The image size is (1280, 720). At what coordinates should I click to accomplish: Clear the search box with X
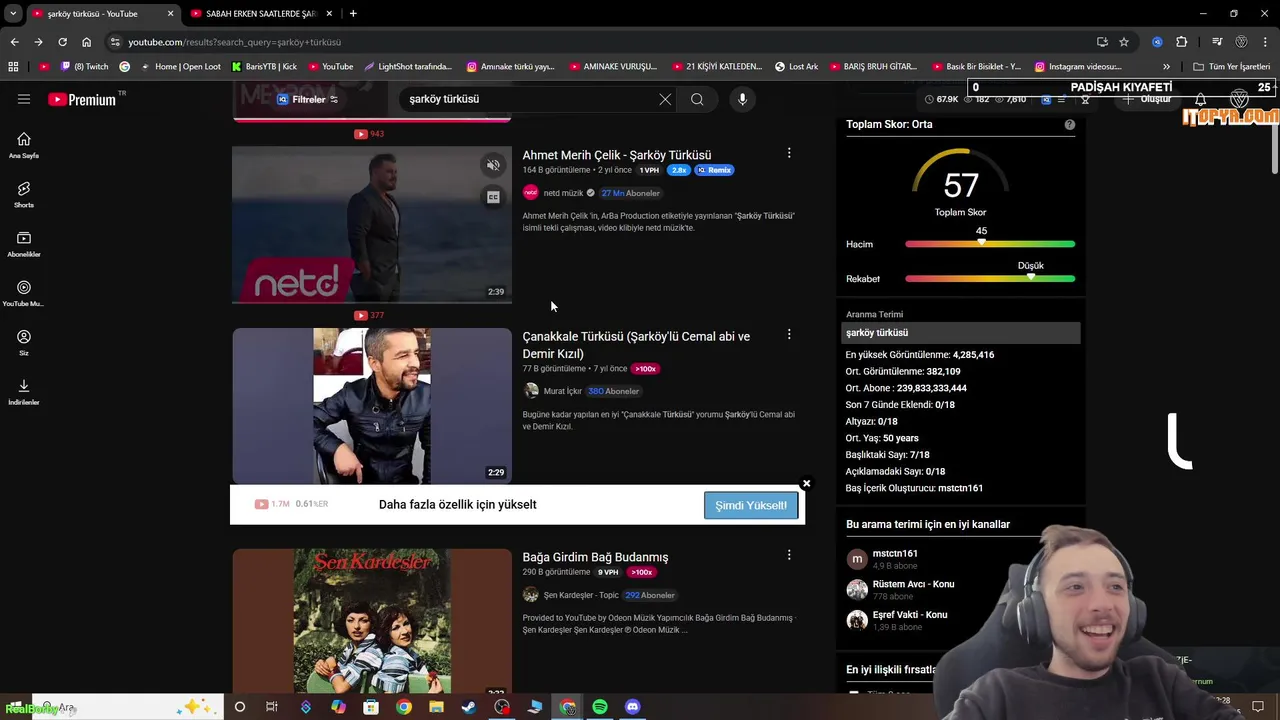point(665,99)
